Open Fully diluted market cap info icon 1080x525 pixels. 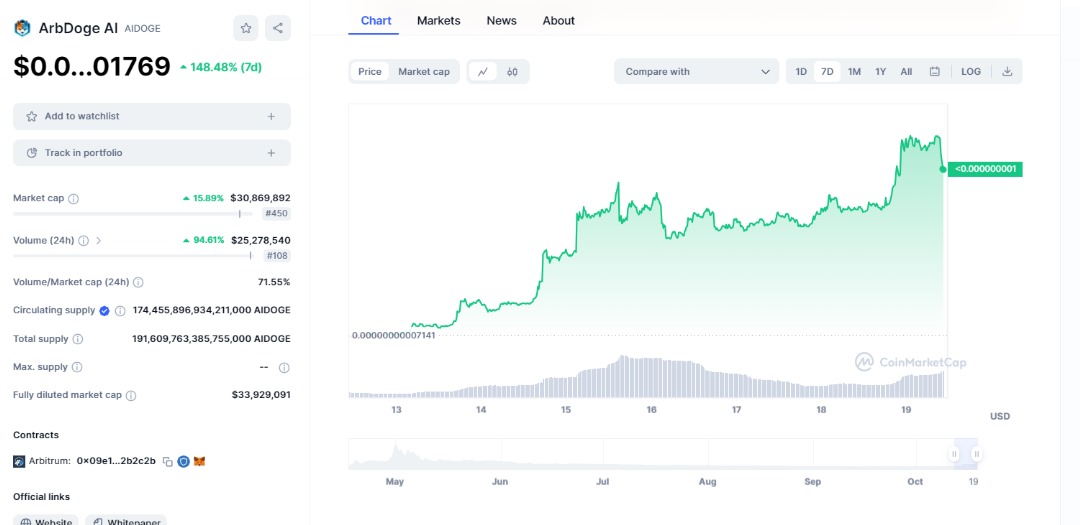[131, 395]
